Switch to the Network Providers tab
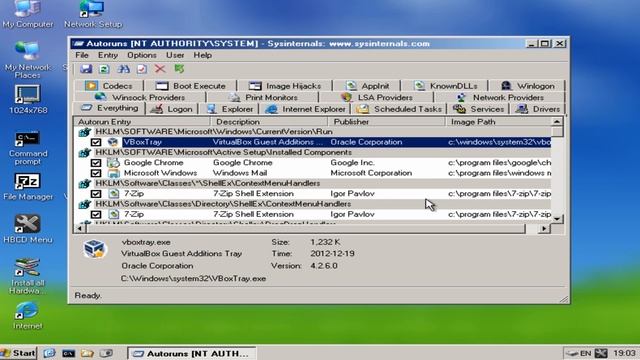Viewport: 640px width, 360px height. (x=500, y=97)
